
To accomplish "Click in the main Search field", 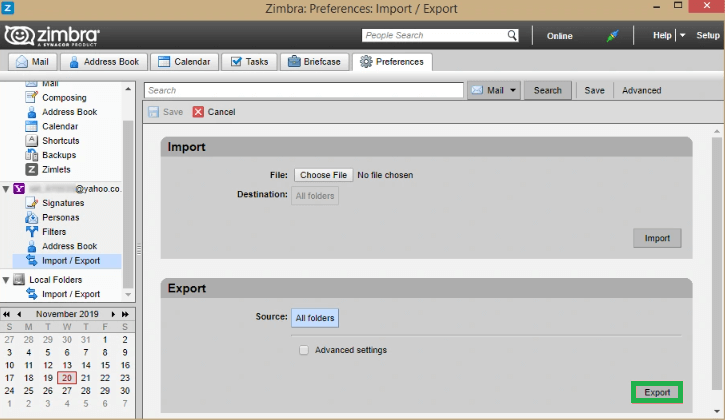I will [x=304, y=90].
